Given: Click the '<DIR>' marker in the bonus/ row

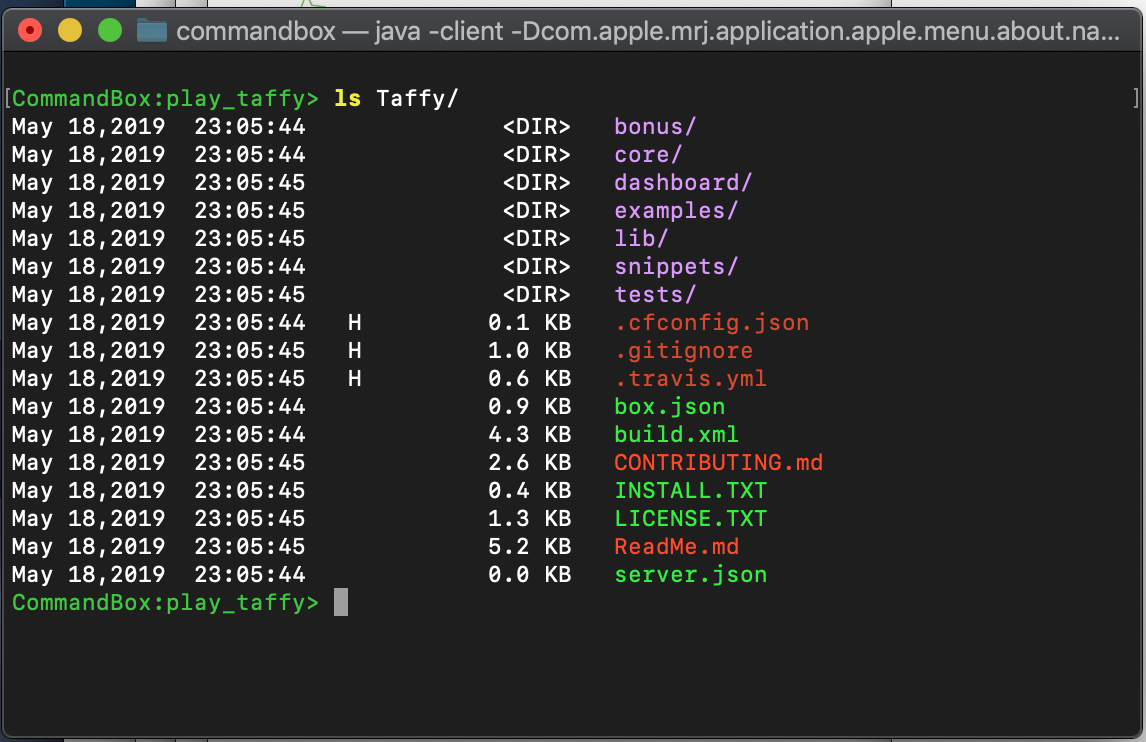Looking at the screenshot, I should (536, 126).
